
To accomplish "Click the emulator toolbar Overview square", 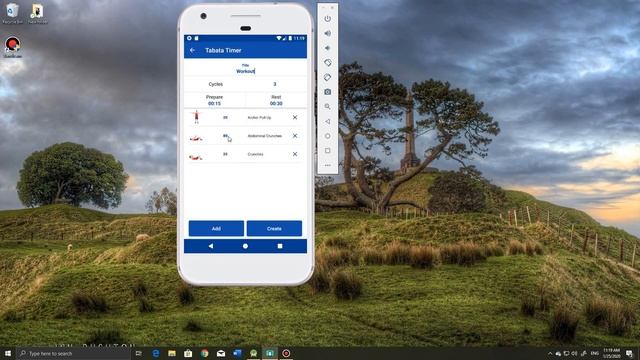I will tap(327, 151).
